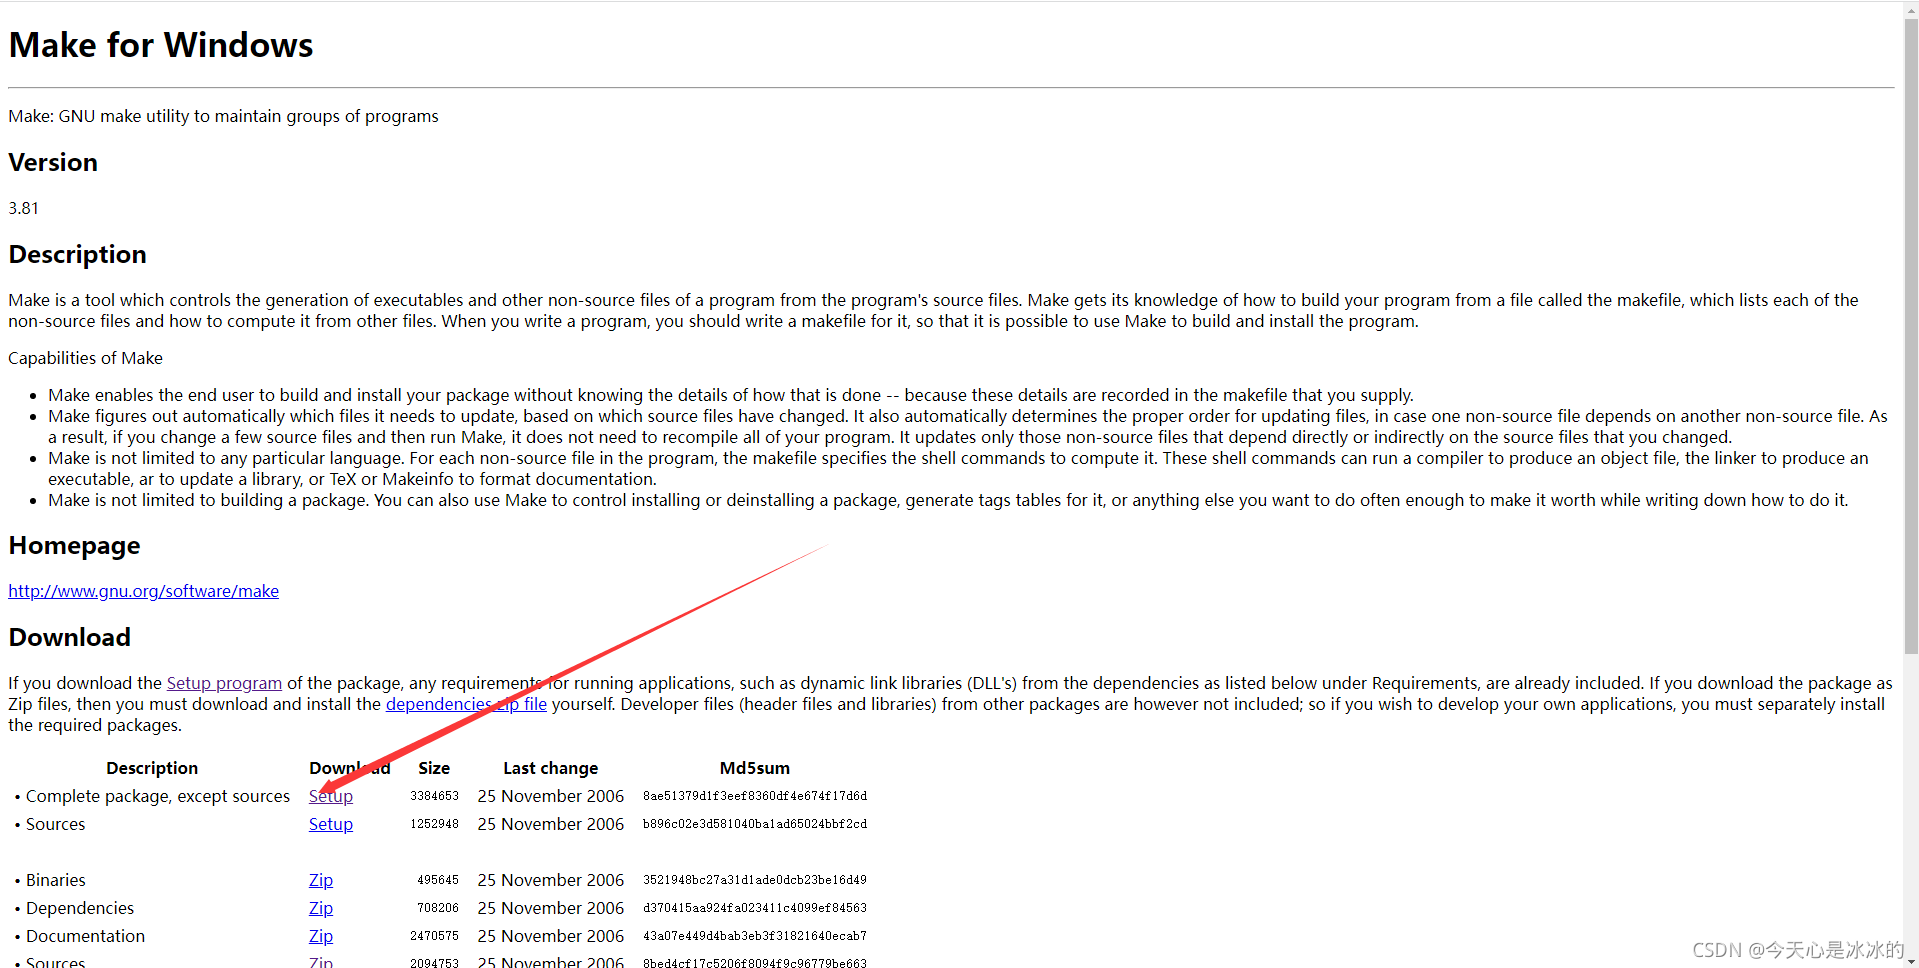Screen dimensions: 1919x968
Task: Follow the 'Setup program' link in the Download paragraph
Action: pos(224,683)
